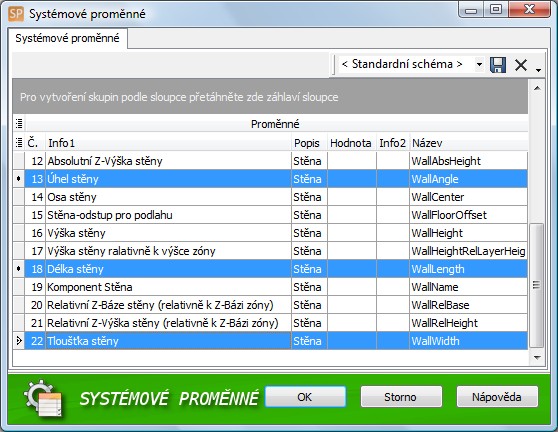Open the column chooser icon beside Č. header
The width and height of the screenshot is (558, 432).
(19, 143)
